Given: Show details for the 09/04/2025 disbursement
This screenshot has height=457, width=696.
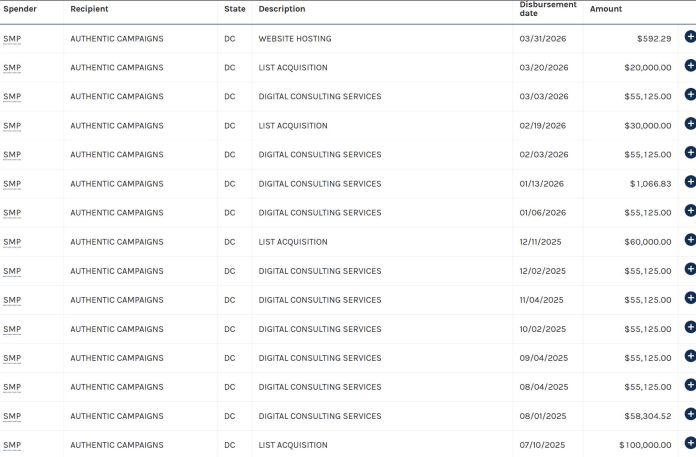Looking at the screenshot, I should click(x=690, y=356).
